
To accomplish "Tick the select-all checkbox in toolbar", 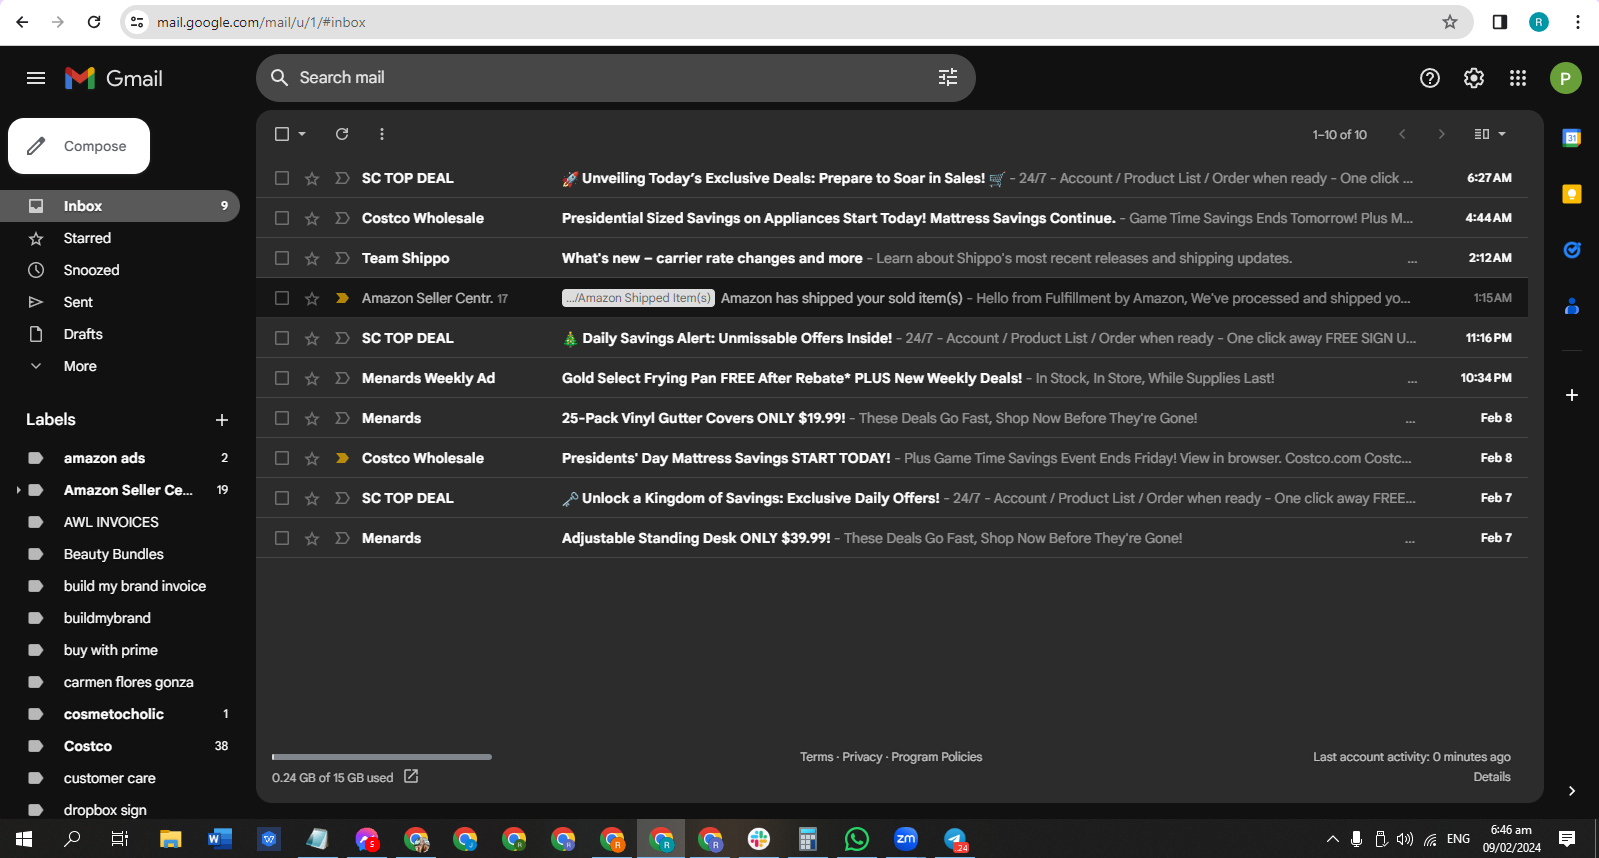I will 282,134.
